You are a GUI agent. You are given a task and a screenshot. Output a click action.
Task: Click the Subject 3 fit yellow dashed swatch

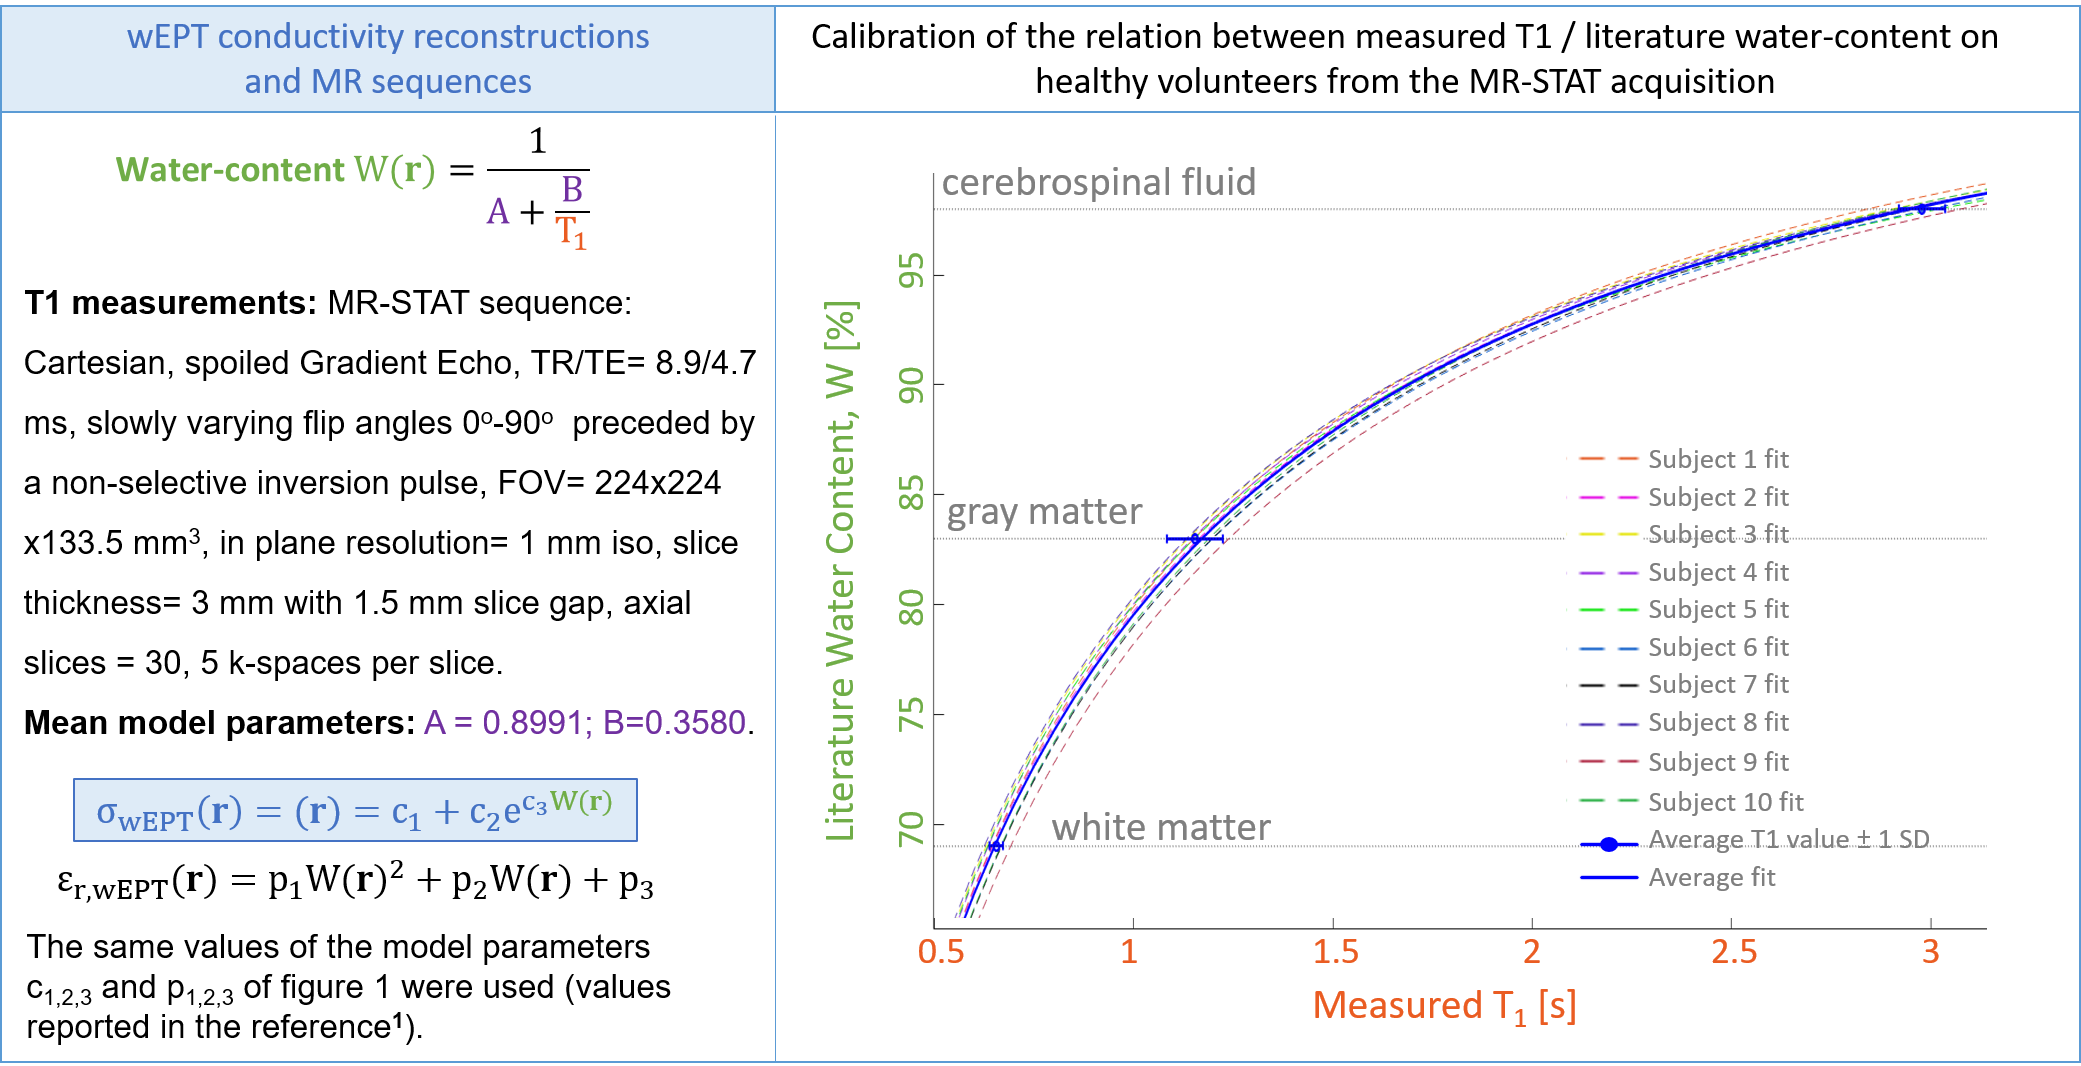[x=1608, y=534]
